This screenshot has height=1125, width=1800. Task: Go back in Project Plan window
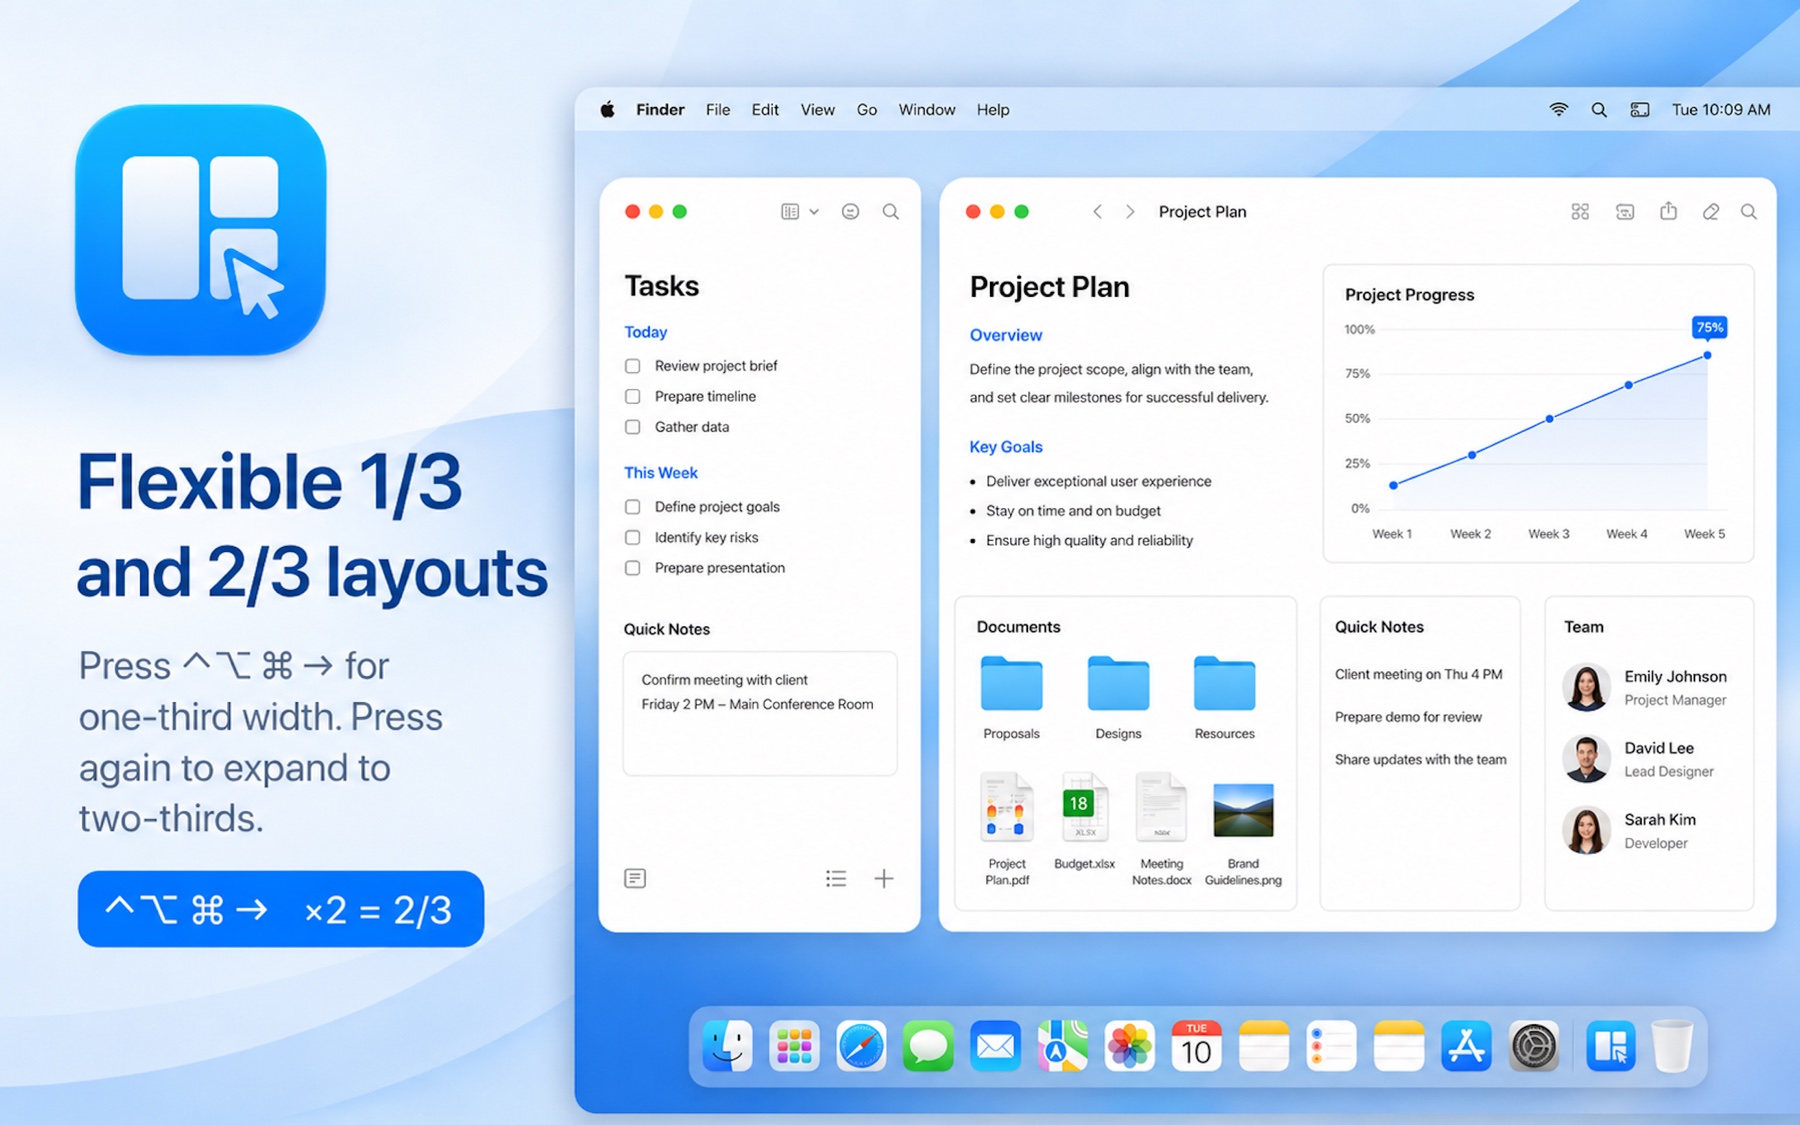point(1097,212)
